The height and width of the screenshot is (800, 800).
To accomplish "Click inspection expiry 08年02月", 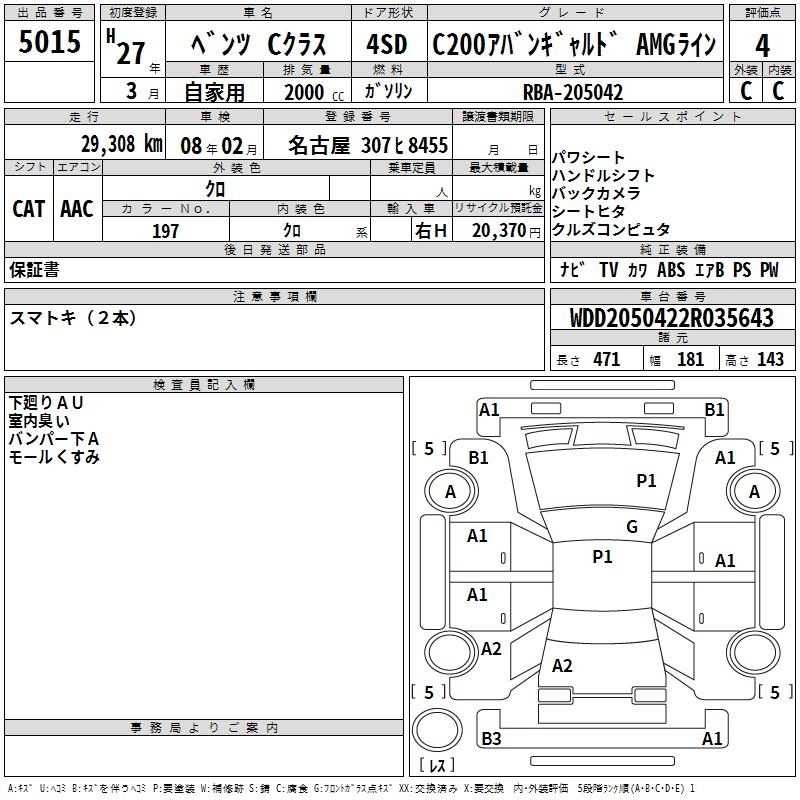I will coord(219,146).
